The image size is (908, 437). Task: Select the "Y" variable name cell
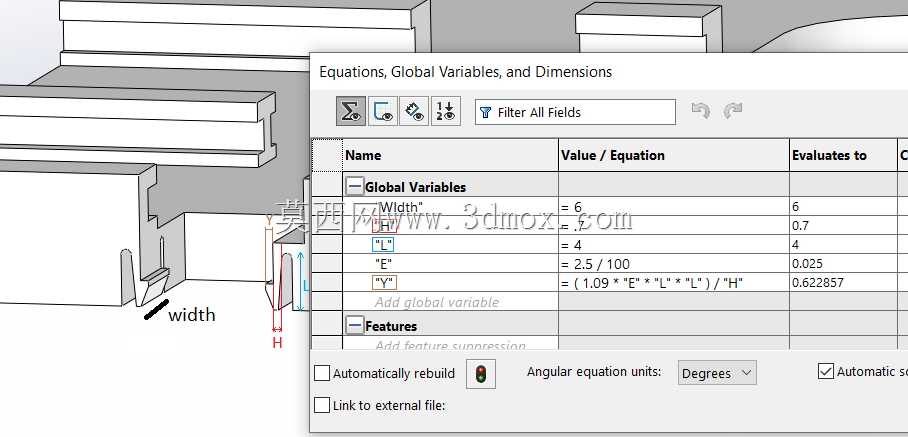451,283
